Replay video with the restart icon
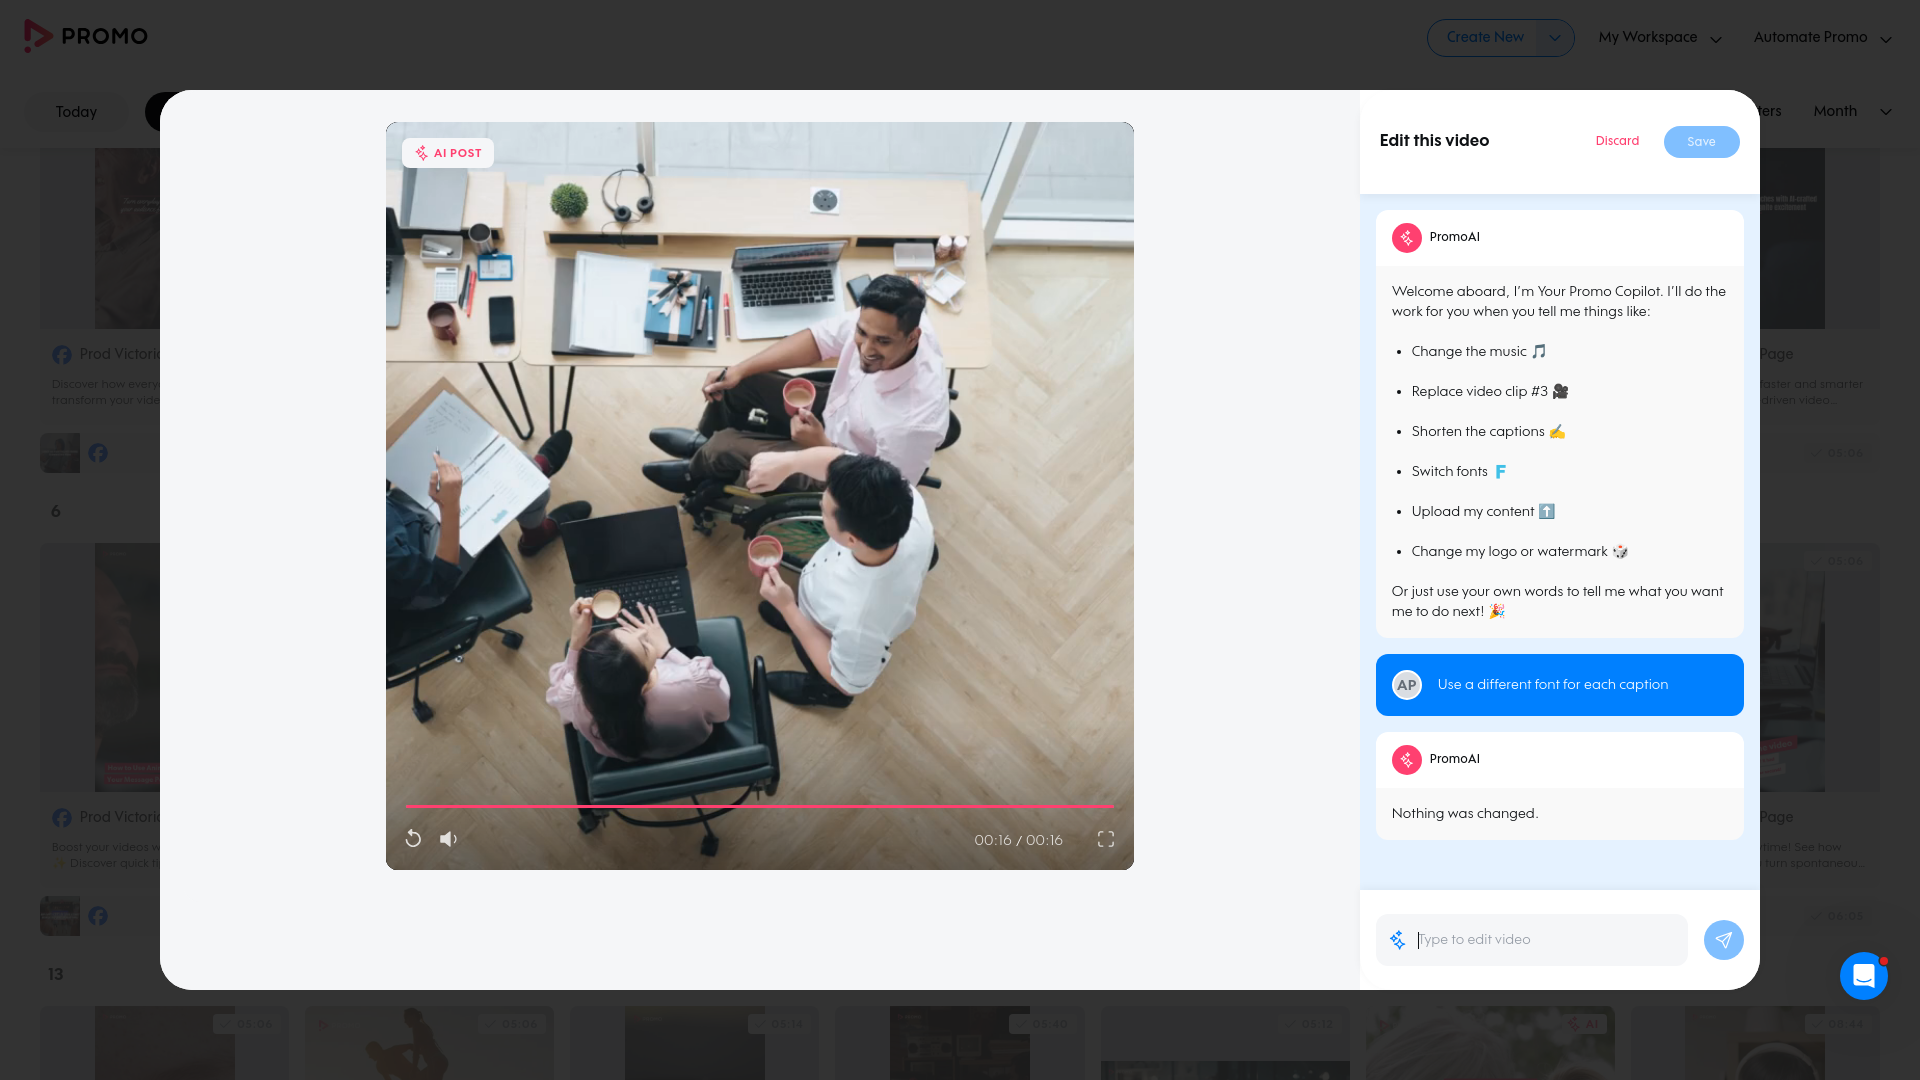The width and height of the screenshot is (1920, 1080). pyautogui.click(x=413, y=839)
